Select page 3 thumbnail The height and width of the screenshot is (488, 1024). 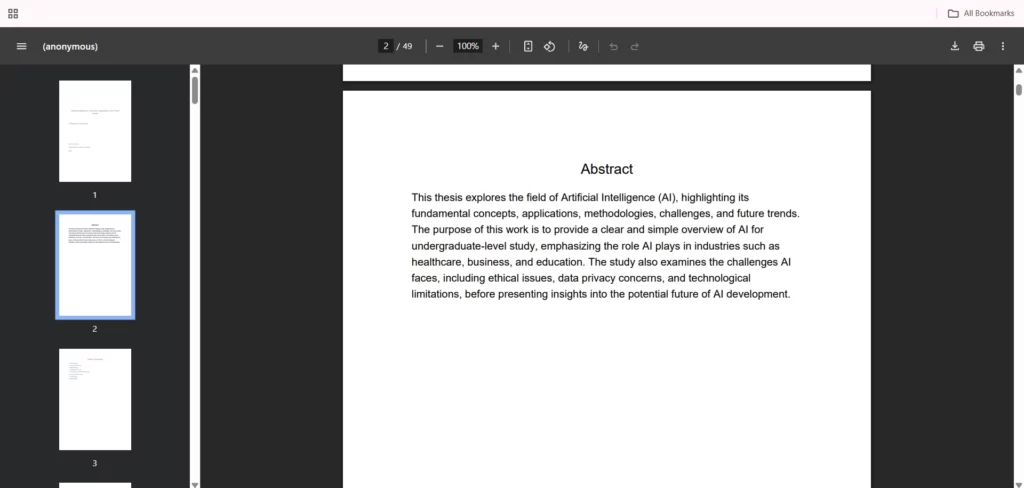[95, 399]
